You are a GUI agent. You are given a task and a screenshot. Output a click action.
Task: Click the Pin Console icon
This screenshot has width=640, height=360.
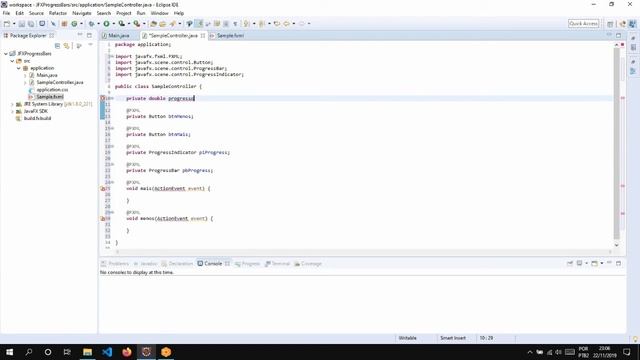pyautogui.click(x=570, y=263)
